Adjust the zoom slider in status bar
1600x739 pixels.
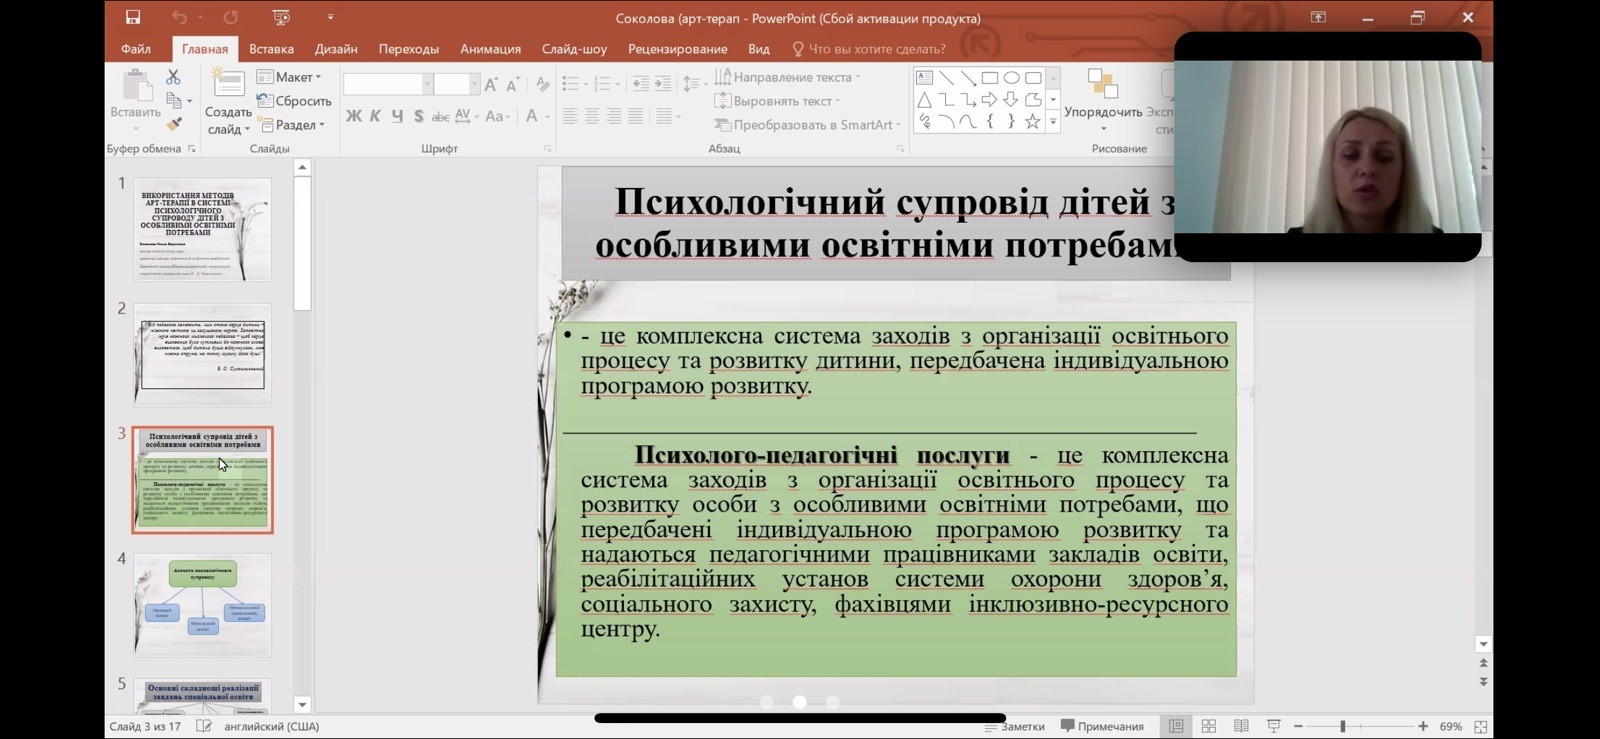1343,726
